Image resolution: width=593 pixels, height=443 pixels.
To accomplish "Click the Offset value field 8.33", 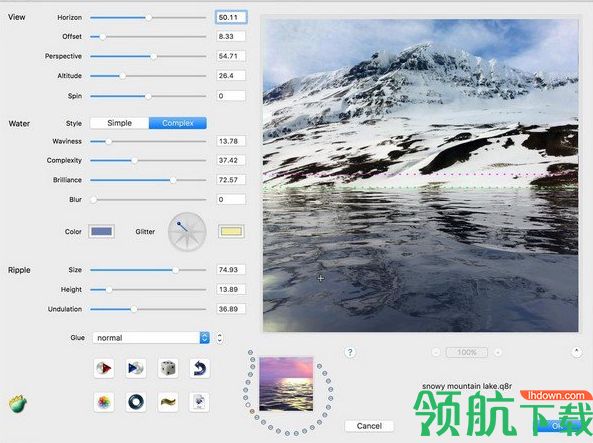I will 231,36.
